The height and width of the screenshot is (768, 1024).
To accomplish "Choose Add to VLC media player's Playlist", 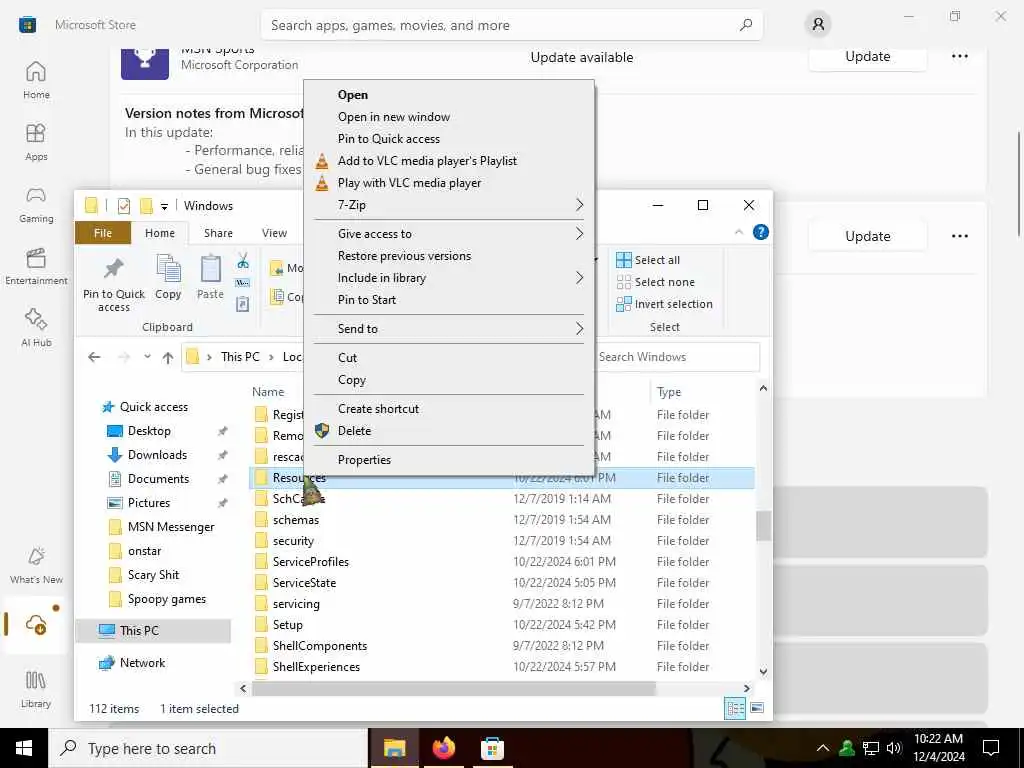I will click(449, 161).
